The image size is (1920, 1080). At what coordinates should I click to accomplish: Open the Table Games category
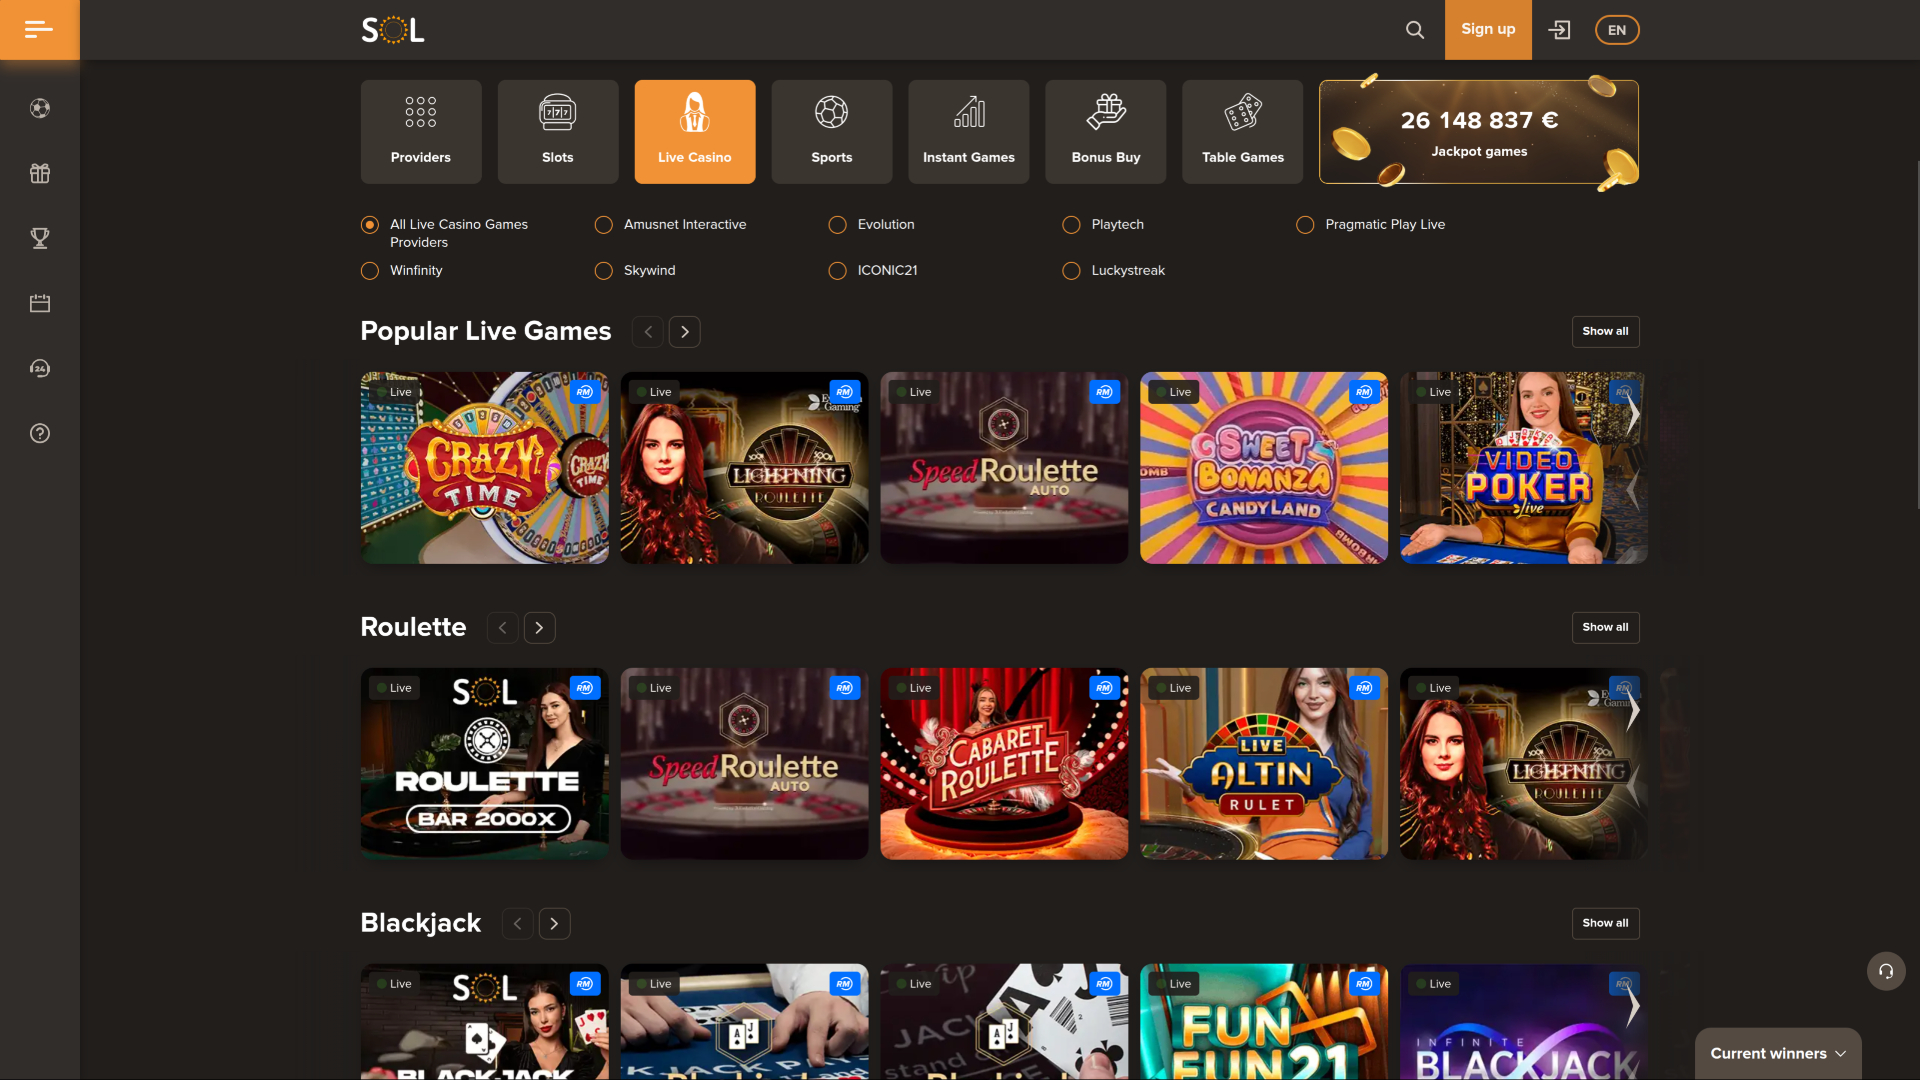(x=1242, y=131)
